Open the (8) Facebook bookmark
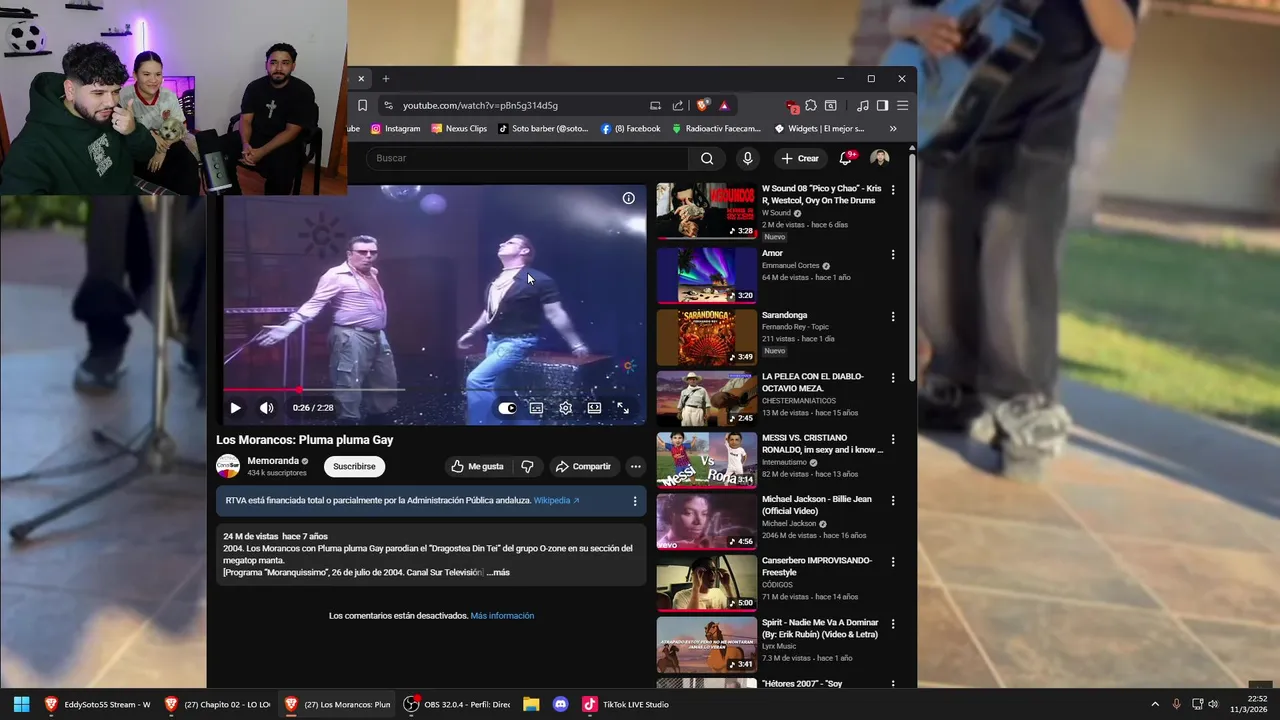Screen dimensions: 1280x720 [x=630, y=128]
